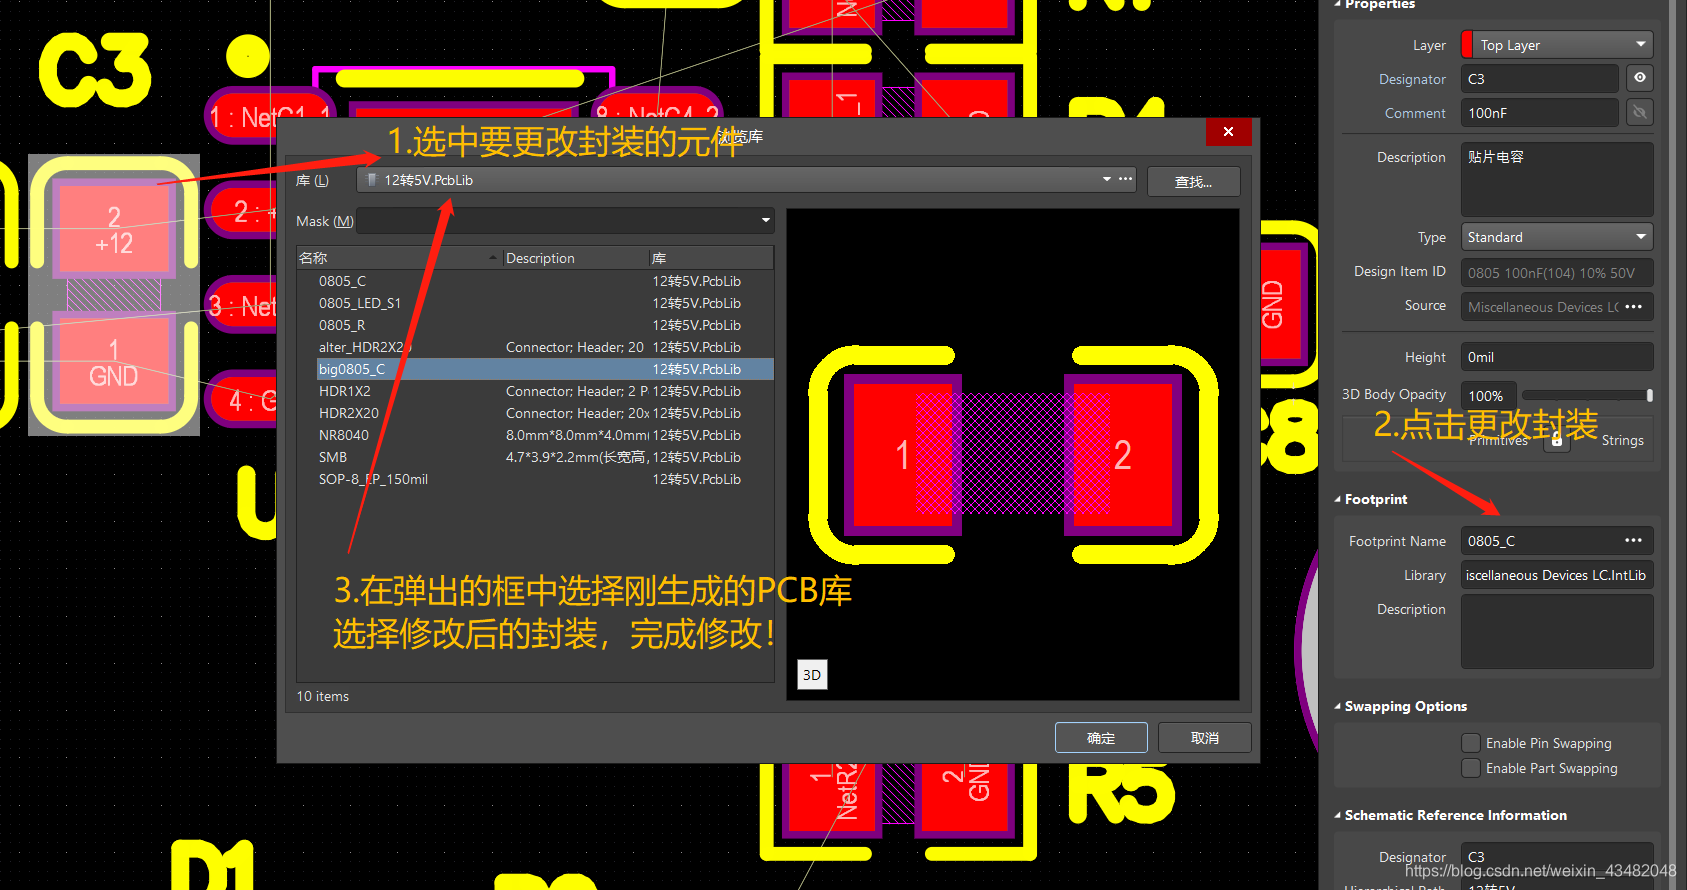The image size is (1687, 890).
Task: Open Layer dropdown showing Top Layer
Action: tap(1557, 45)
